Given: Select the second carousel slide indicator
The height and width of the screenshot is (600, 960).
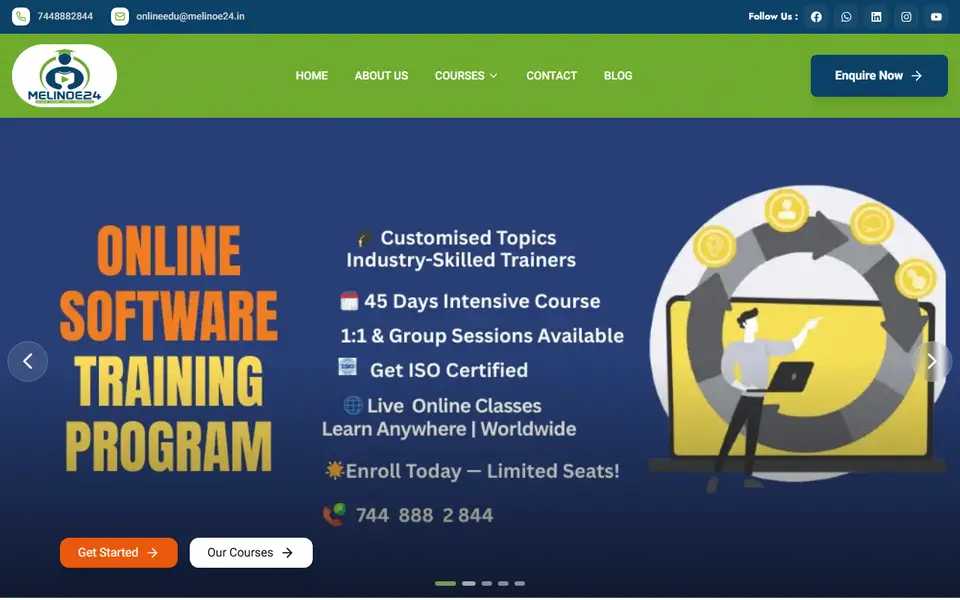Looking at the screenshot, I should coord(468,584).
